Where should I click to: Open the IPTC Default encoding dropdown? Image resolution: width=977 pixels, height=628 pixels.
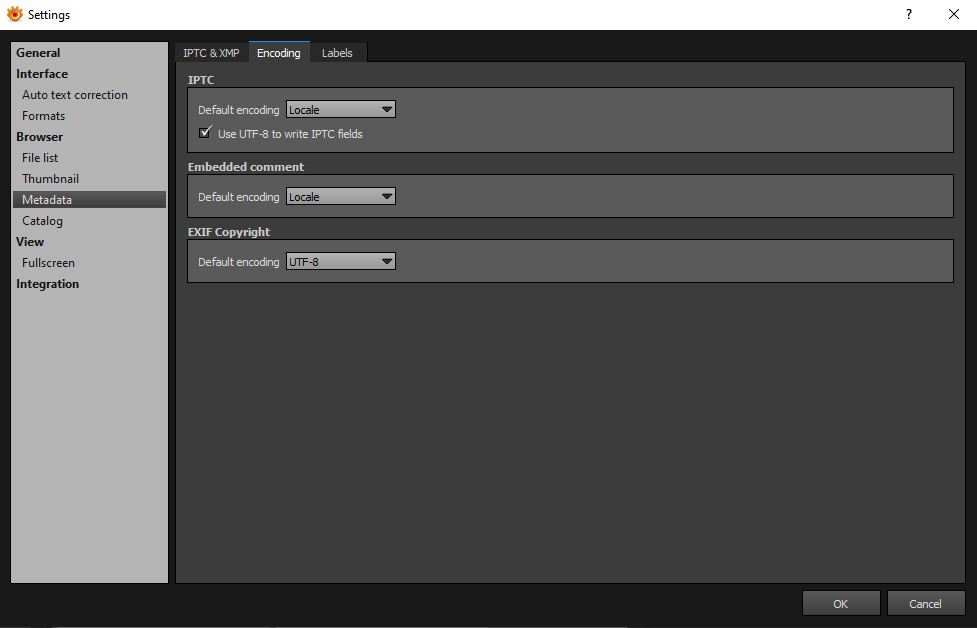pos(341,110)
